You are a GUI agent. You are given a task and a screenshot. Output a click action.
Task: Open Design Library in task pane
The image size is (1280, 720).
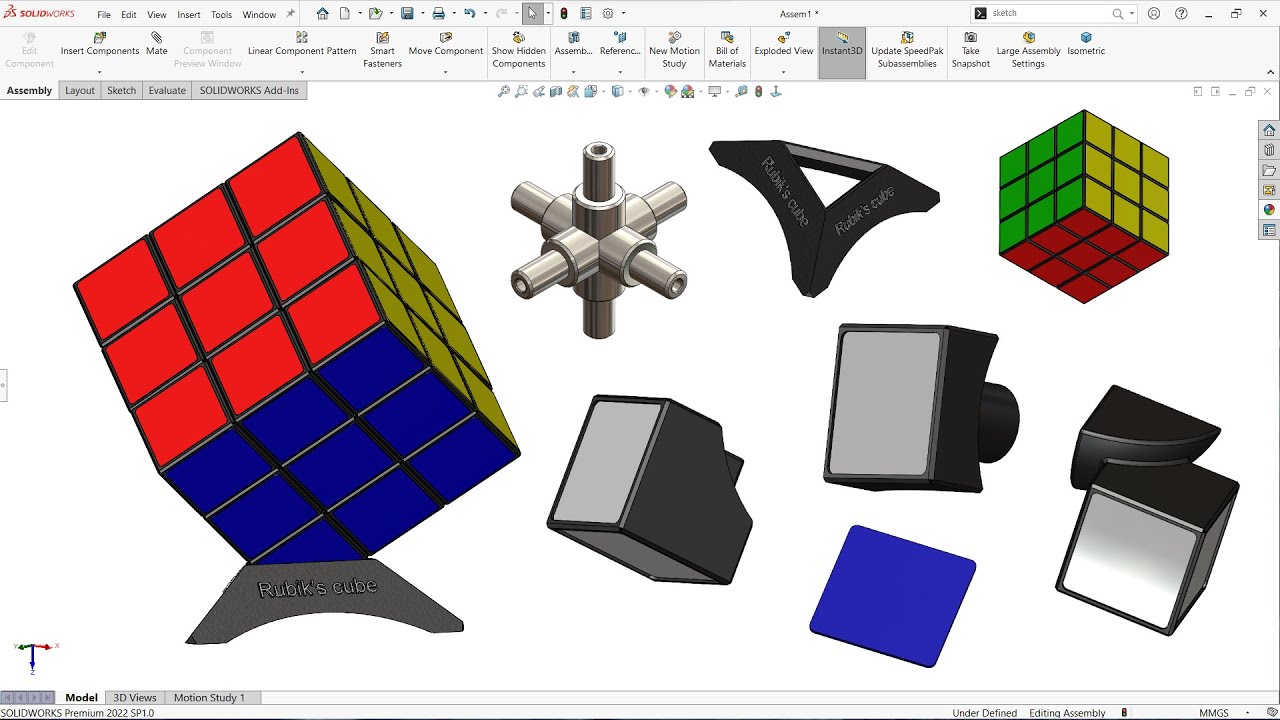[x=1269, y=150]
